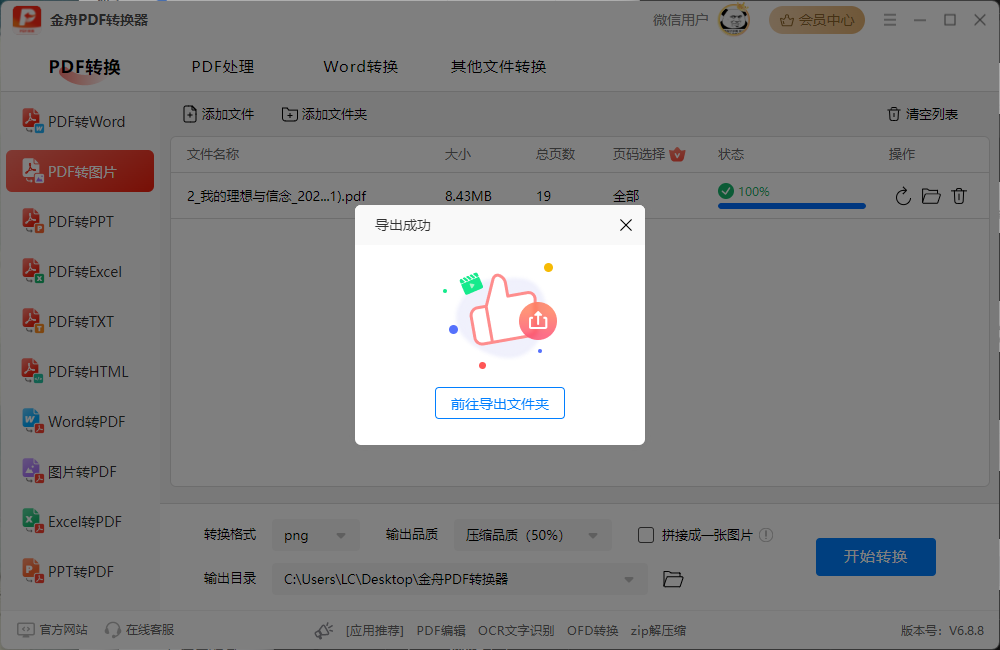Enable 拼接成一张图片 option
This screenshot has height=650, width=1000.
point(646,535)
